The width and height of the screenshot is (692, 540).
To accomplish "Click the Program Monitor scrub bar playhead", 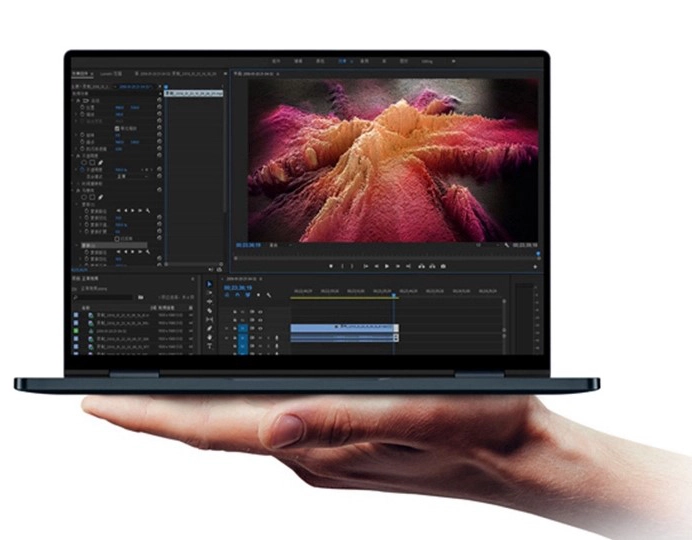I will [538, 253].
